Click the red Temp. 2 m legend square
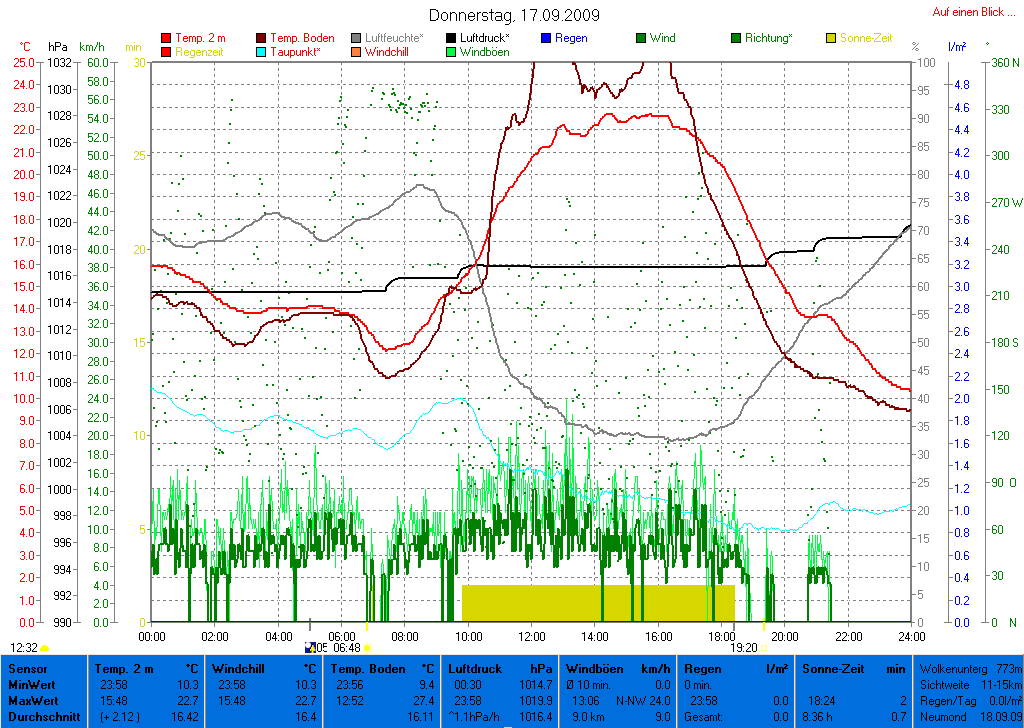The image size is (1024, 728). [166, 38]
